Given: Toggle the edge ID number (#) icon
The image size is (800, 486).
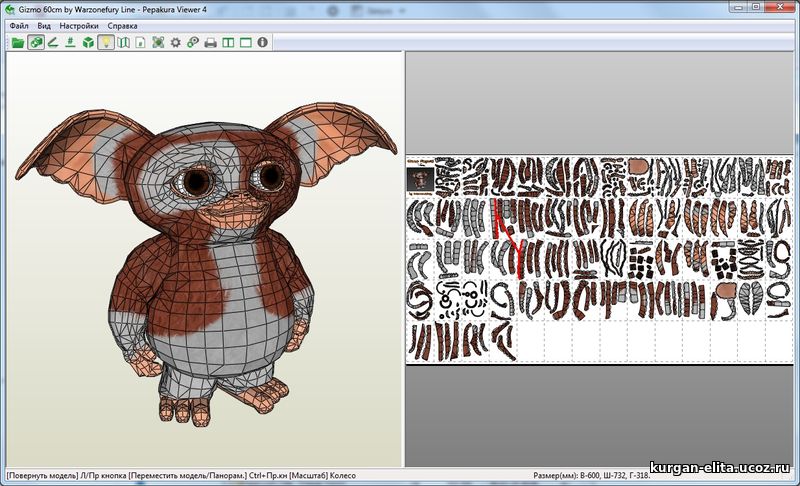Looking at the screenshot, I should coord(70,42).
